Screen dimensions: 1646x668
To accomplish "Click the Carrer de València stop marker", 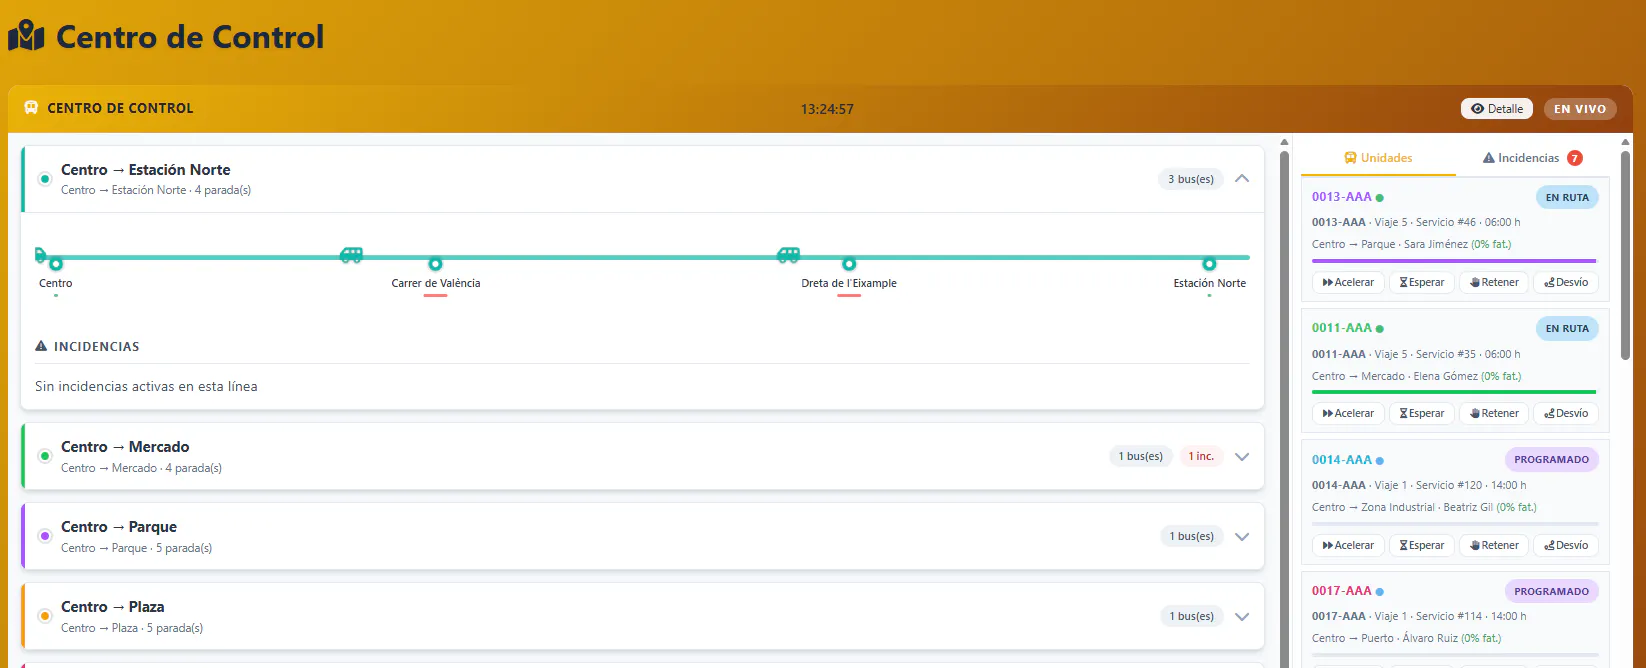I will pyautogui.click(x=435, y=264).
